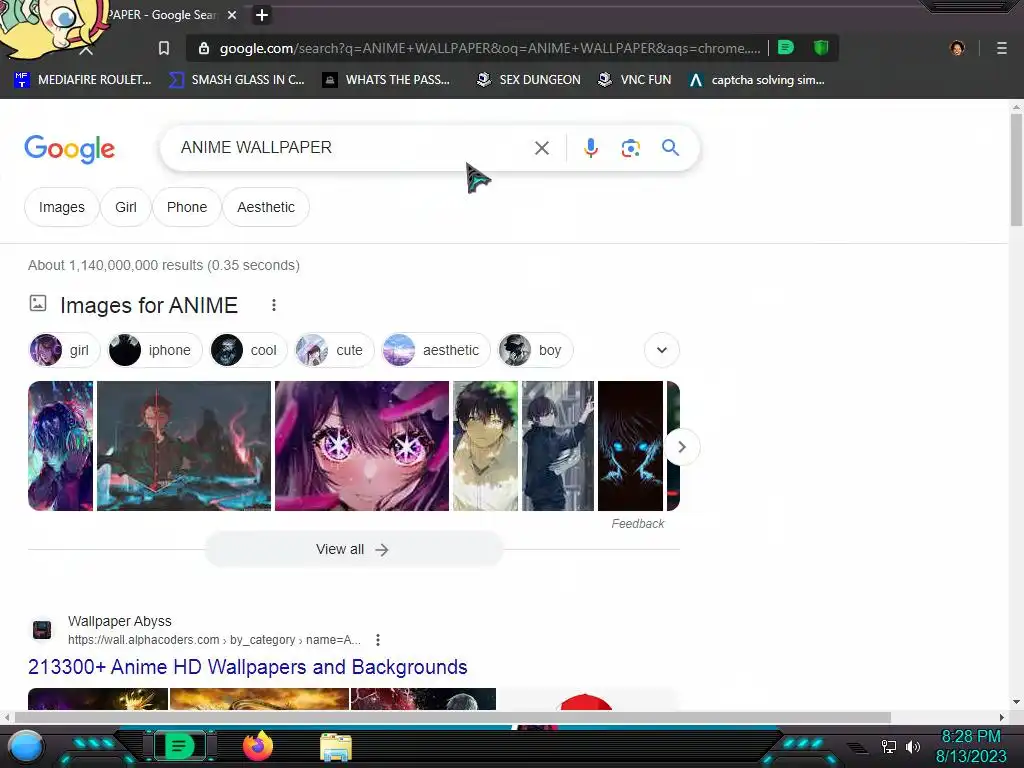The height and width of the screenshot is (768, 1024).
Task: Search by image with the Lens icon
Action: point(630,148)
